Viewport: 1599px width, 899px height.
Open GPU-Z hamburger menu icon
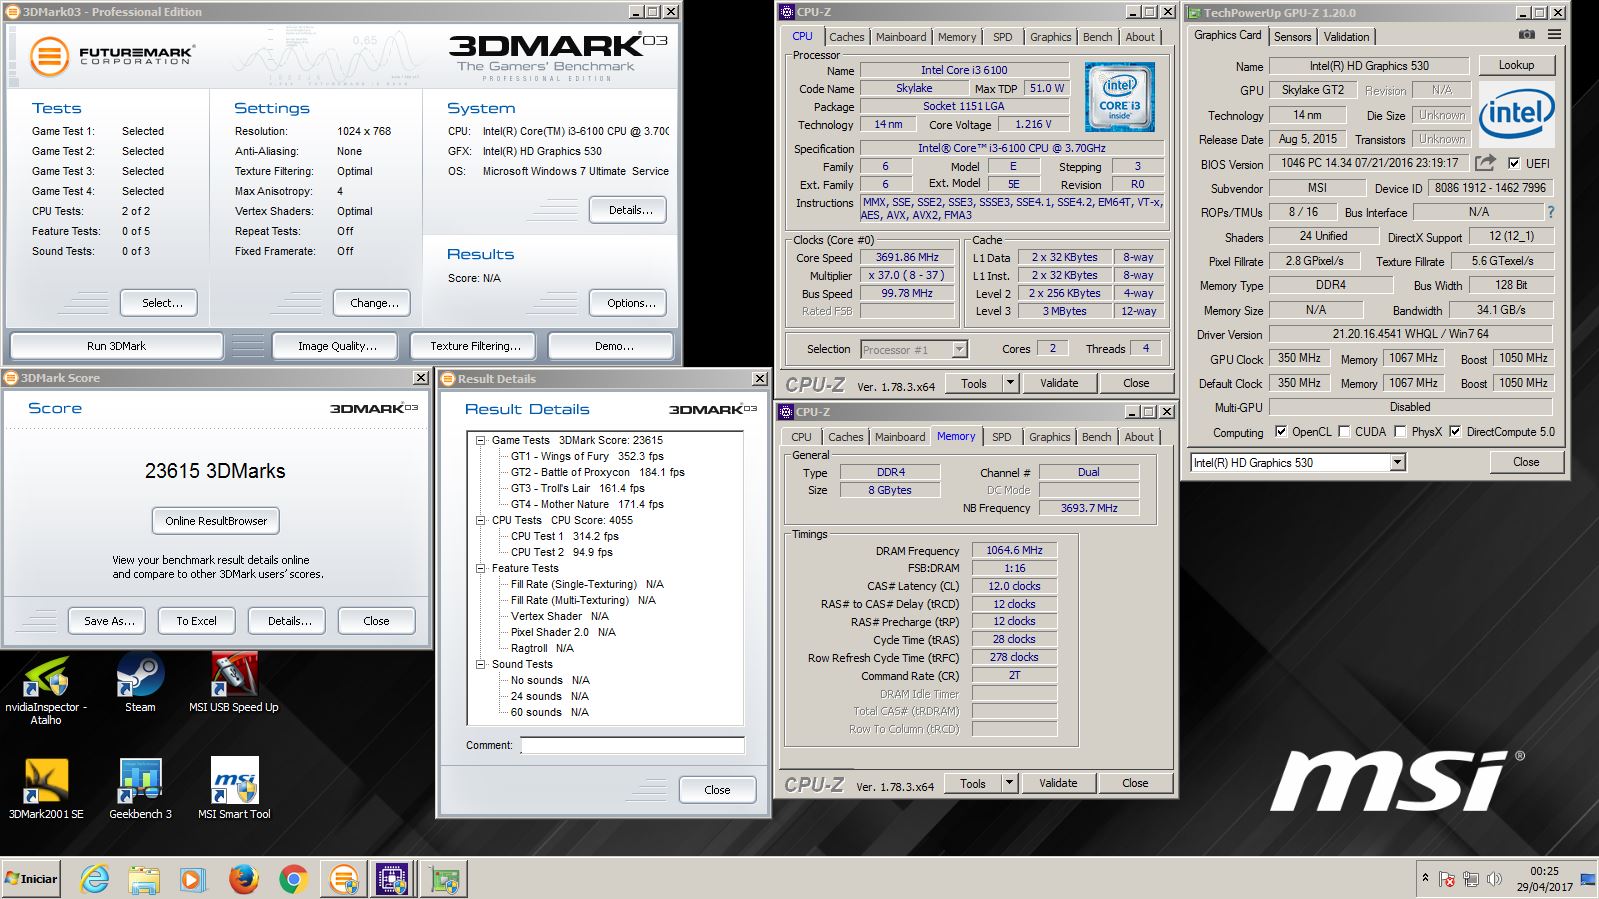[x=1554, y=35]
